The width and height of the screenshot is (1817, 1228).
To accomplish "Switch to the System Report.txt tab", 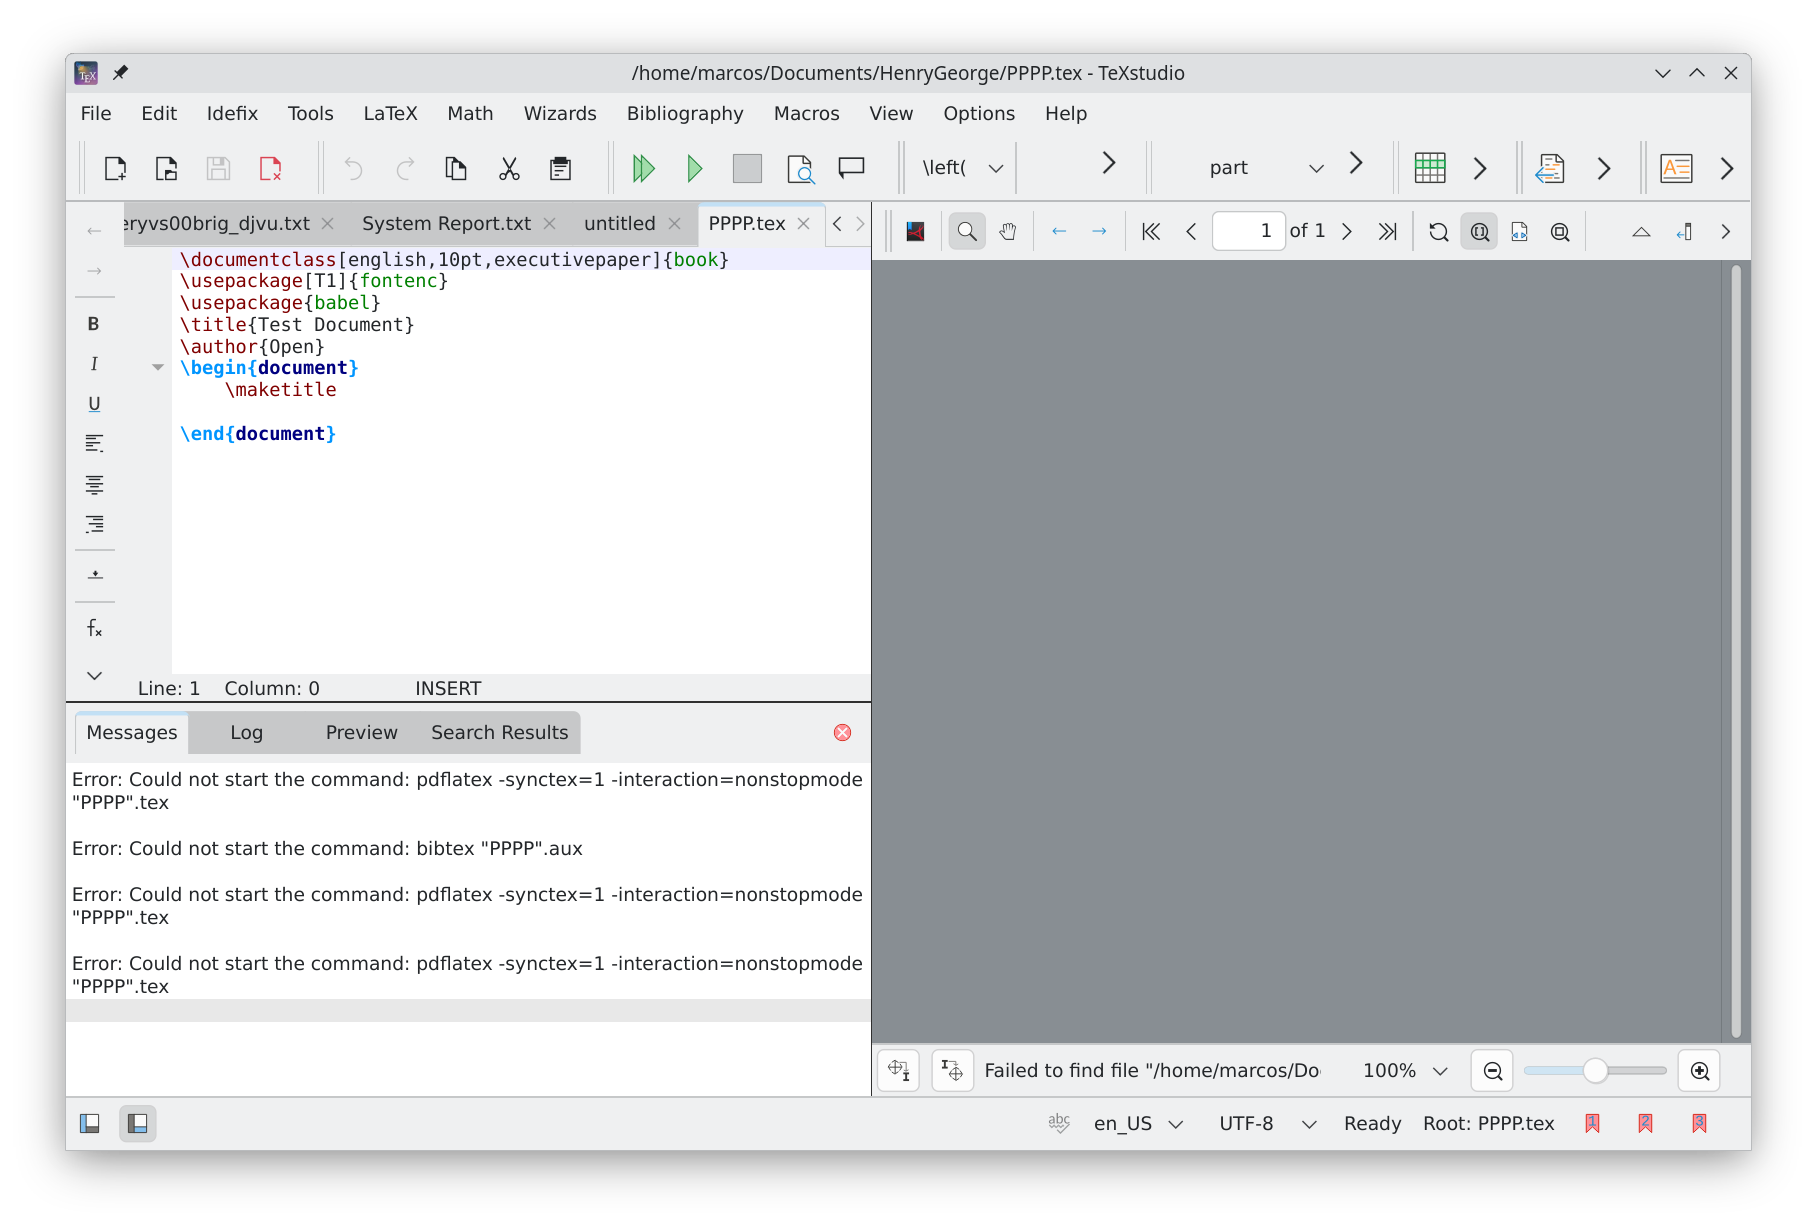I will [446, 224].
